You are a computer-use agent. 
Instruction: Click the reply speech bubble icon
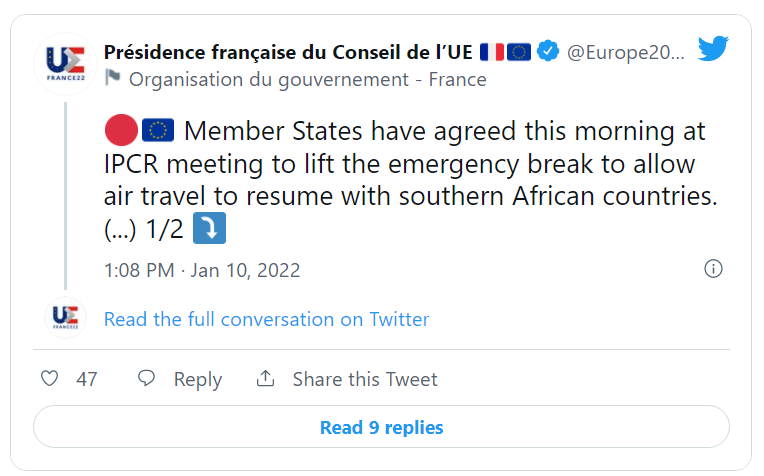coord(147,379)
